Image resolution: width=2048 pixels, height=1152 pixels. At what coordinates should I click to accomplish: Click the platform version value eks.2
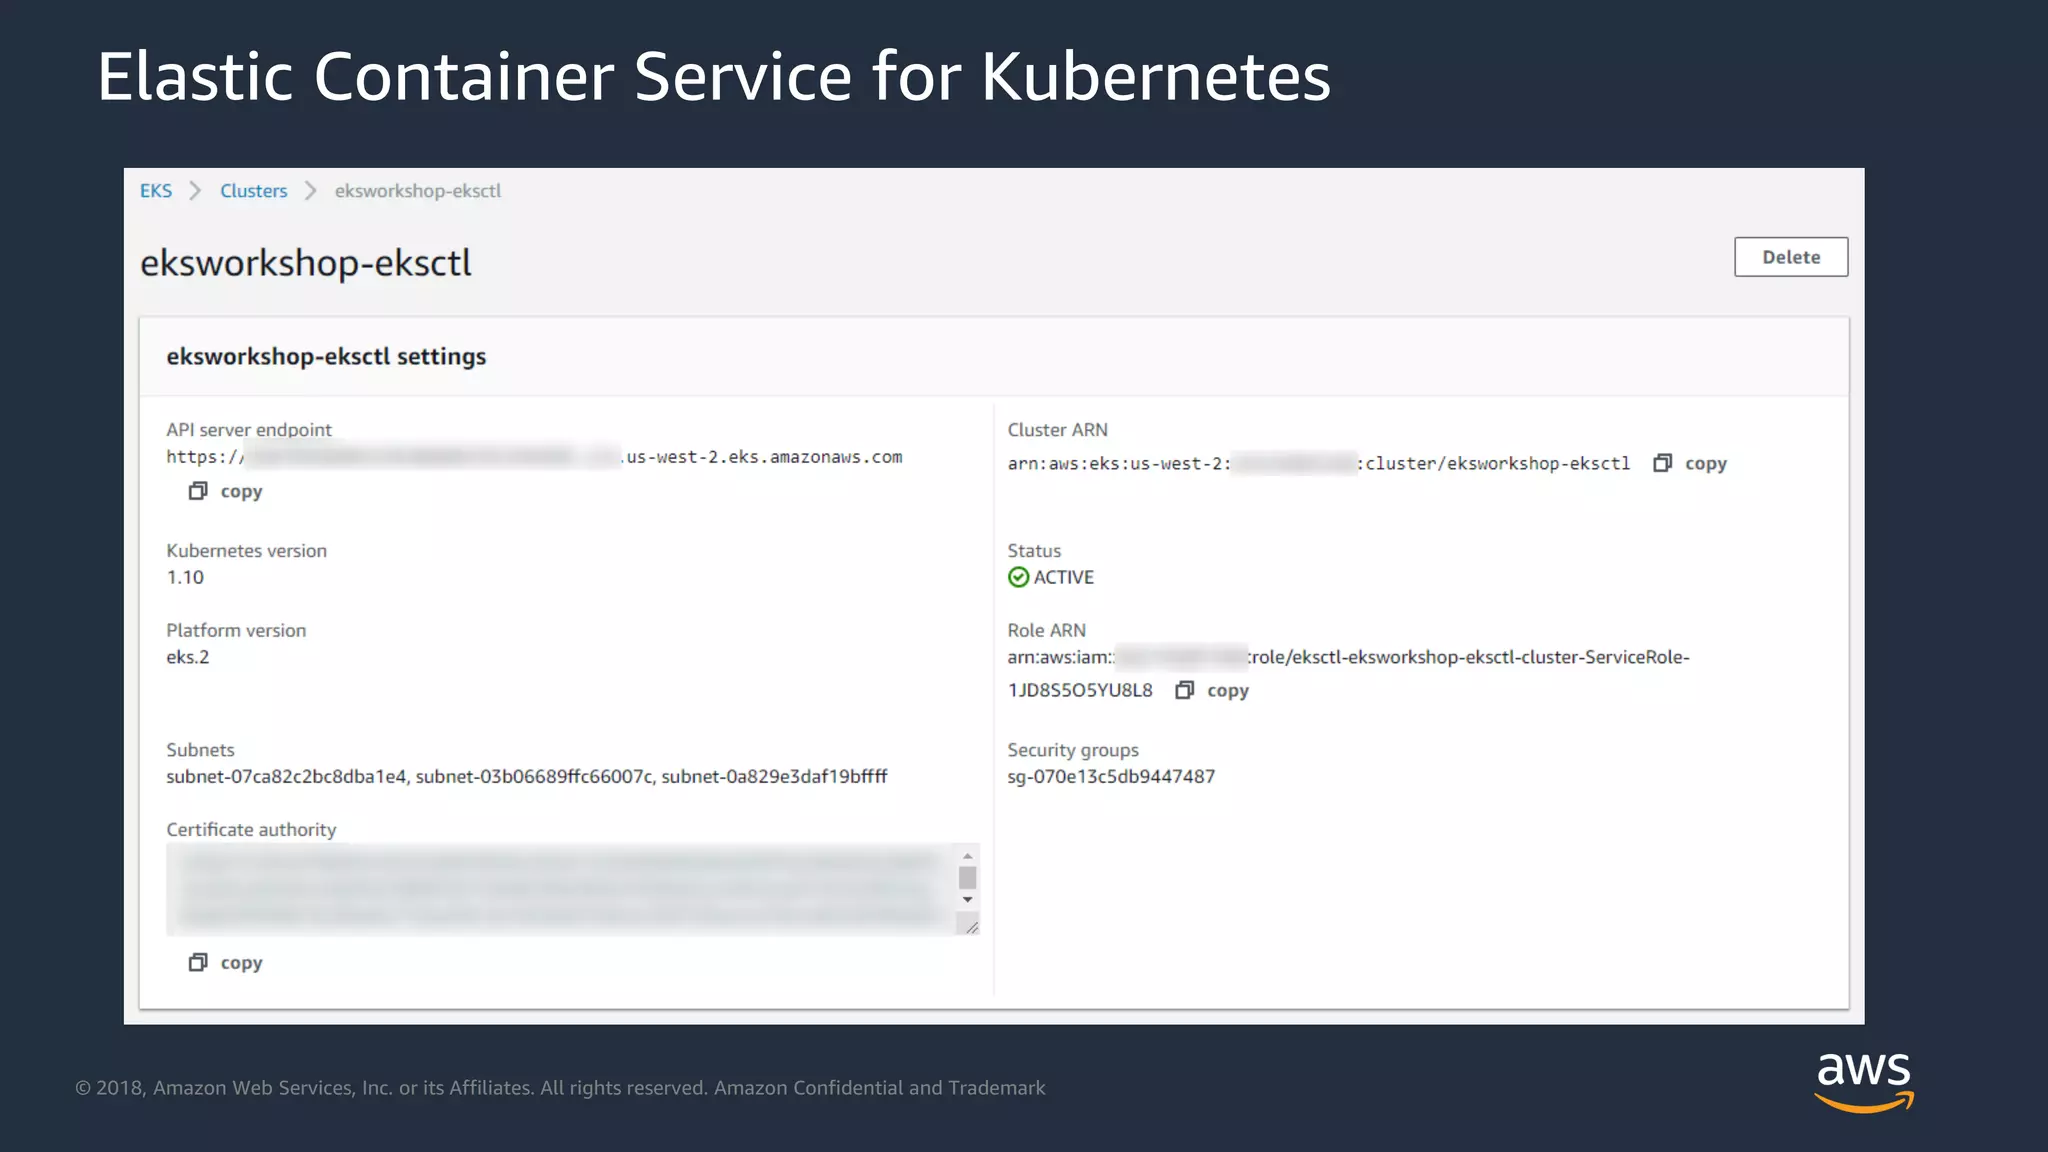(x=188, y=657)
